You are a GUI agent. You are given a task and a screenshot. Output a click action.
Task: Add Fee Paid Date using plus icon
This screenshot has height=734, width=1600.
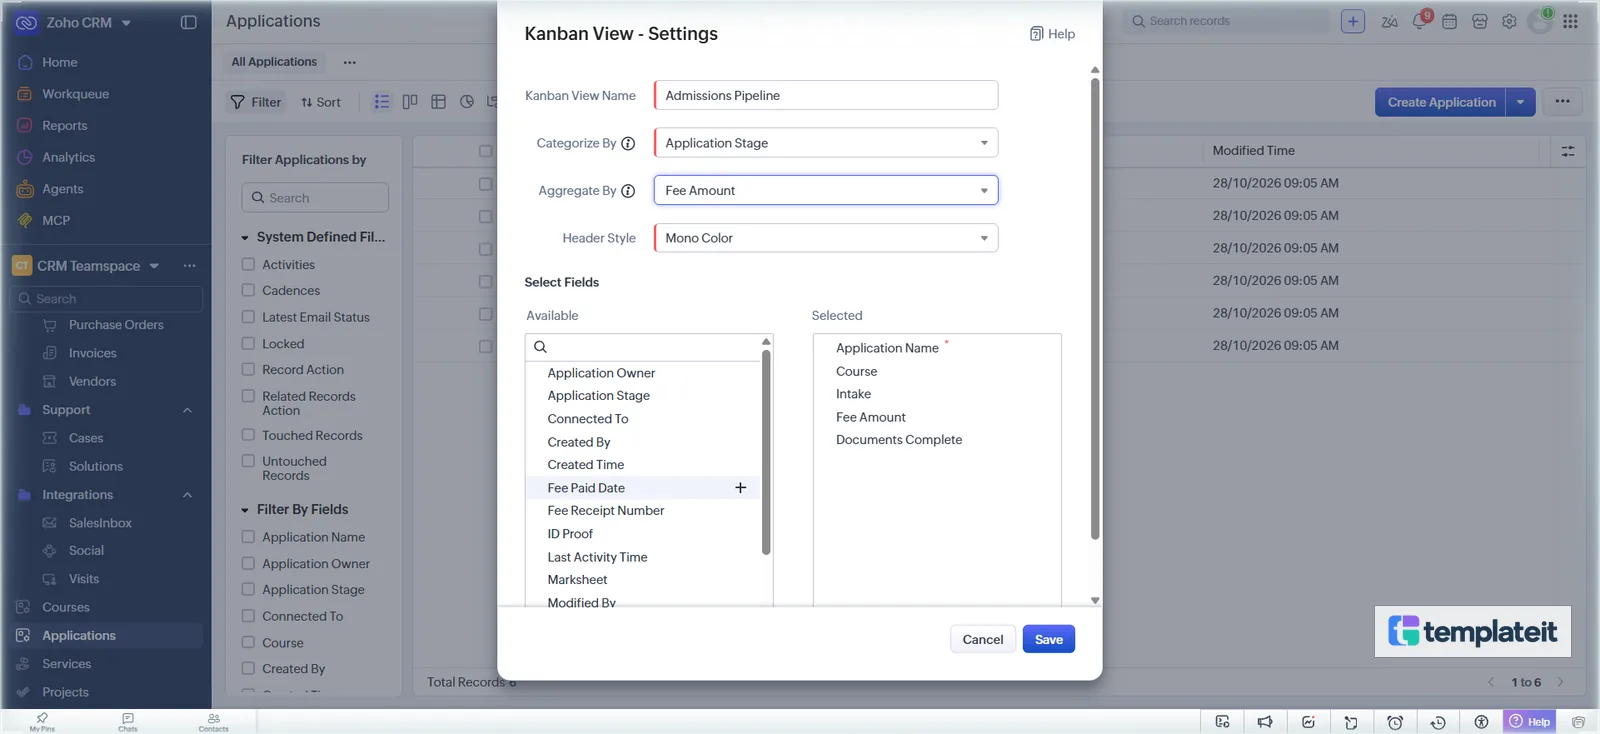[740, 488]
